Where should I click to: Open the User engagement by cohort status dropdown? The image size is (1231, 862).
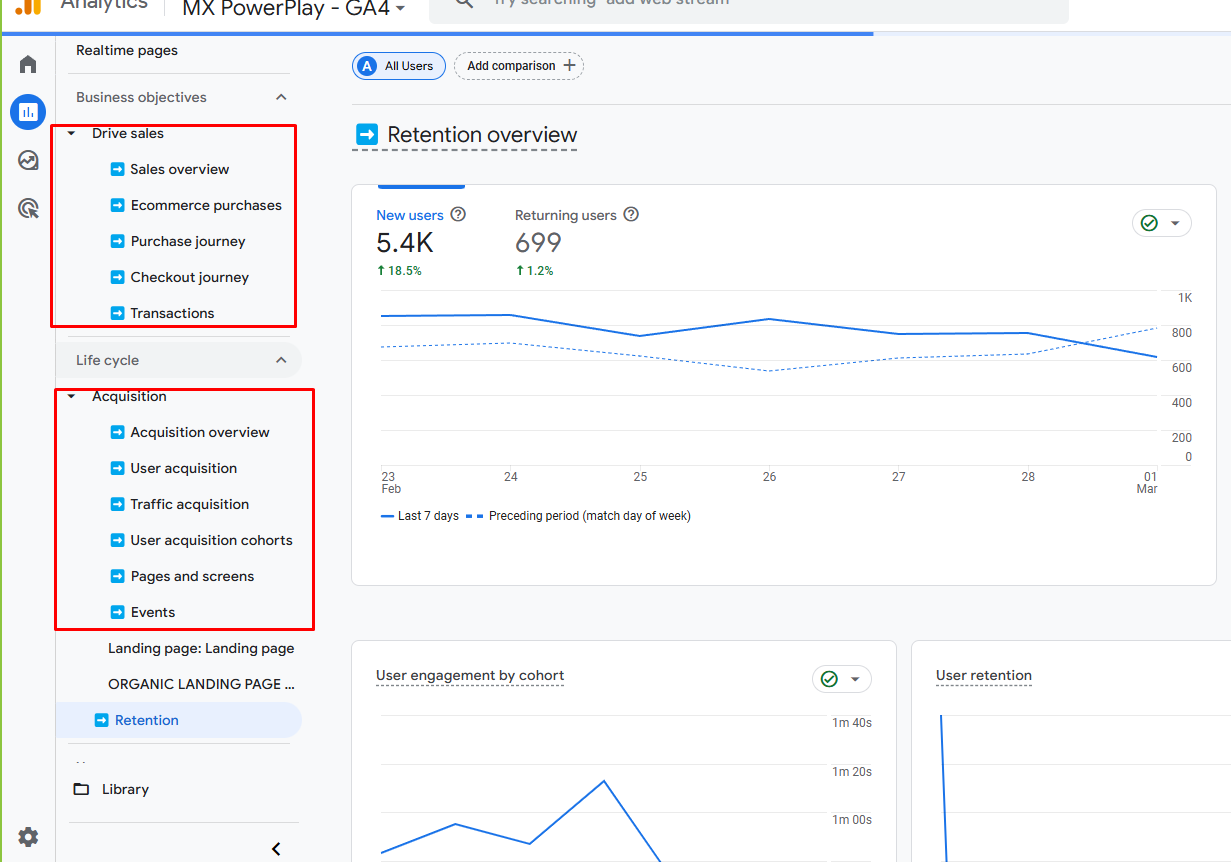(x=842, y=679)
